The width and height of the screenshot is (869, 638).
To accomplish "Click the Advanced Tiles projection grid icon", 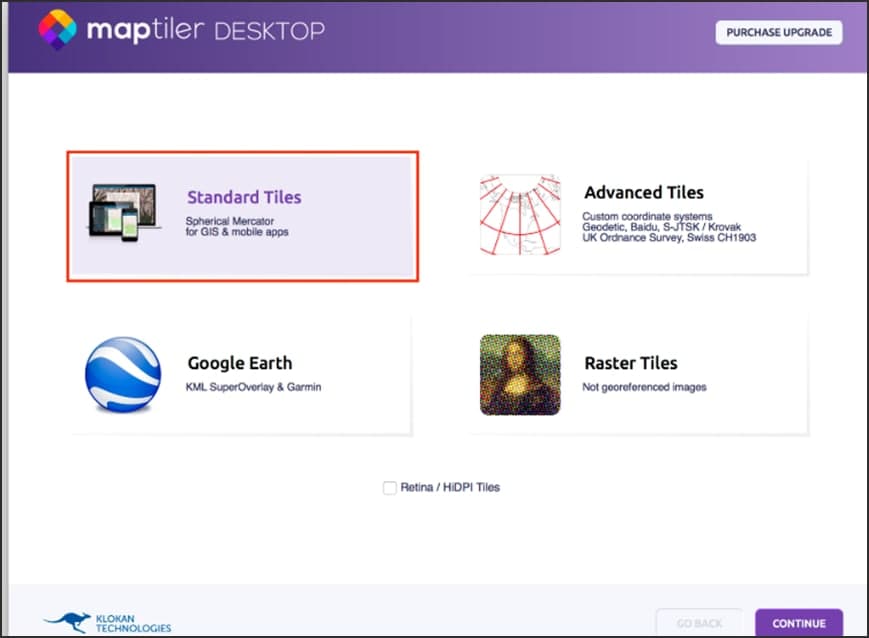I will click(x=520, y=215).
